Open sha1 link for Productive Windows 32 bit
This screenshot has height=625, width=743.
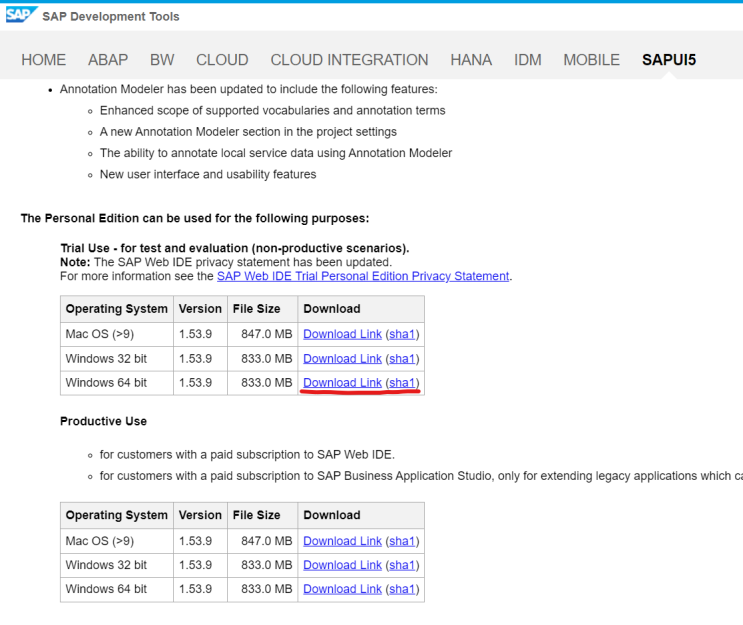click(x=402, y=565)
